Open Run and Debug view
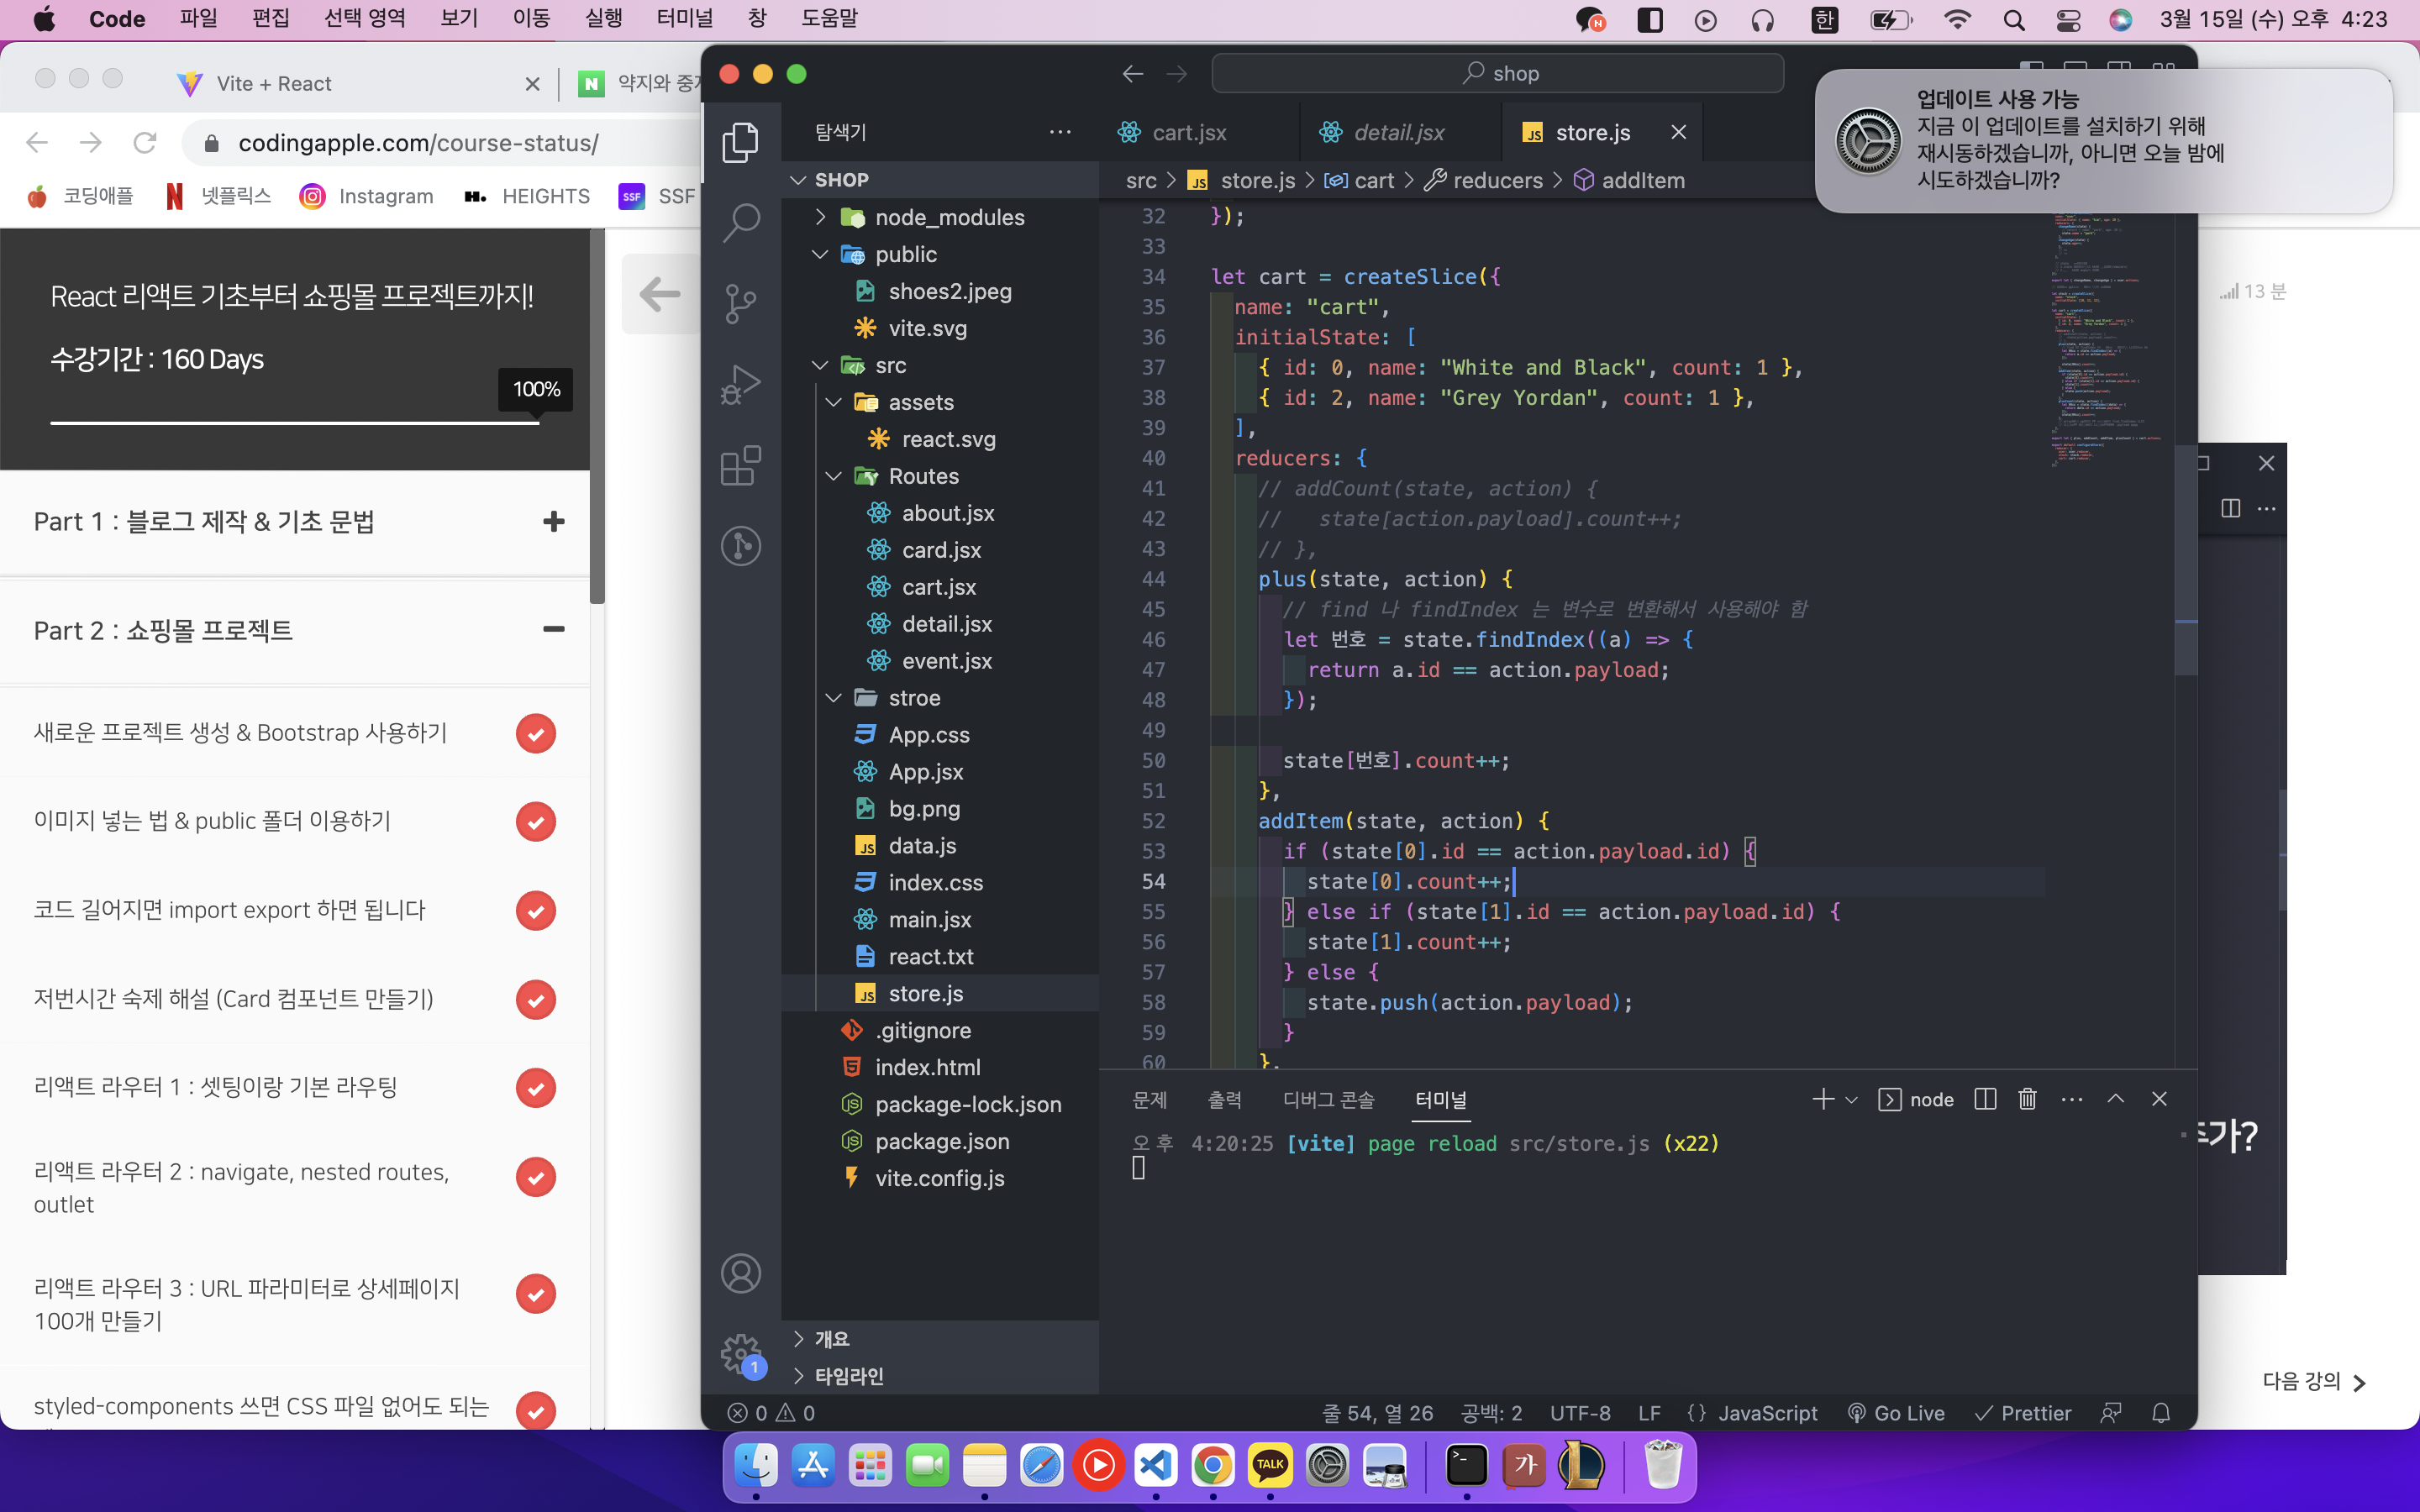Image resolution: width=2420 pixels, height=1512 pixels. (740, 384)
